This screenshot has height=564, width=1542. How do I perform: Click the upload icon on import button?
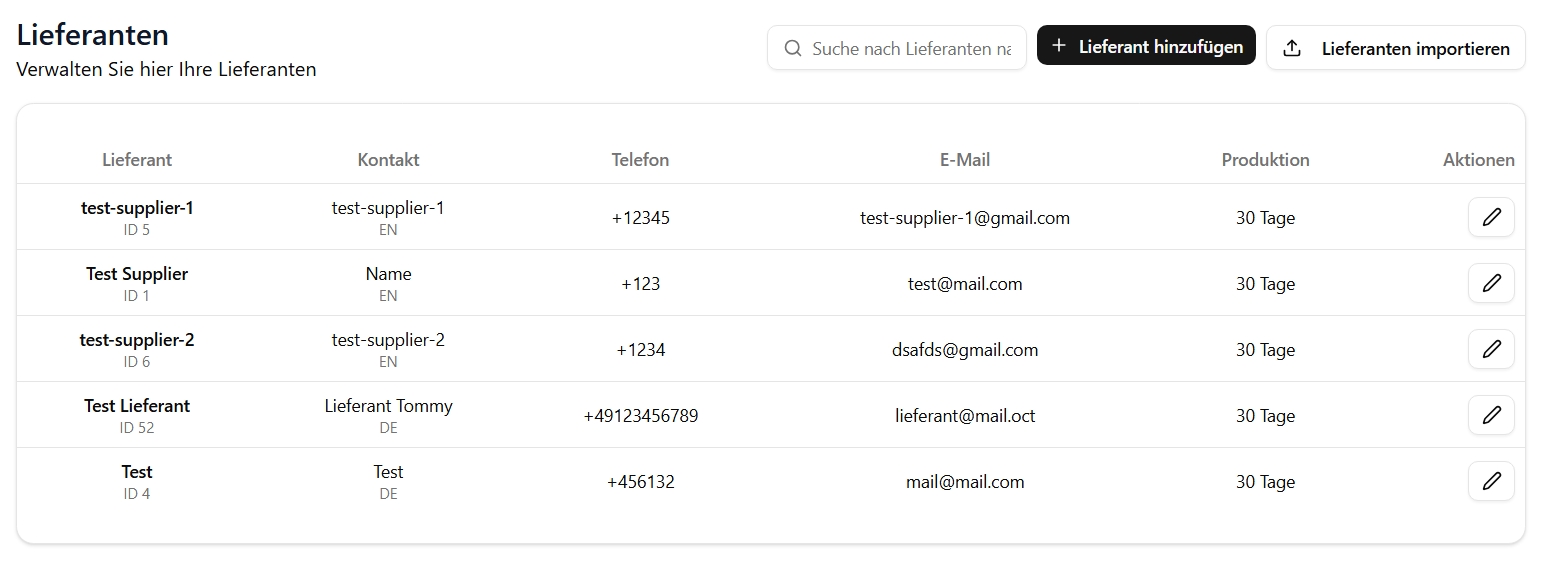1292,48
